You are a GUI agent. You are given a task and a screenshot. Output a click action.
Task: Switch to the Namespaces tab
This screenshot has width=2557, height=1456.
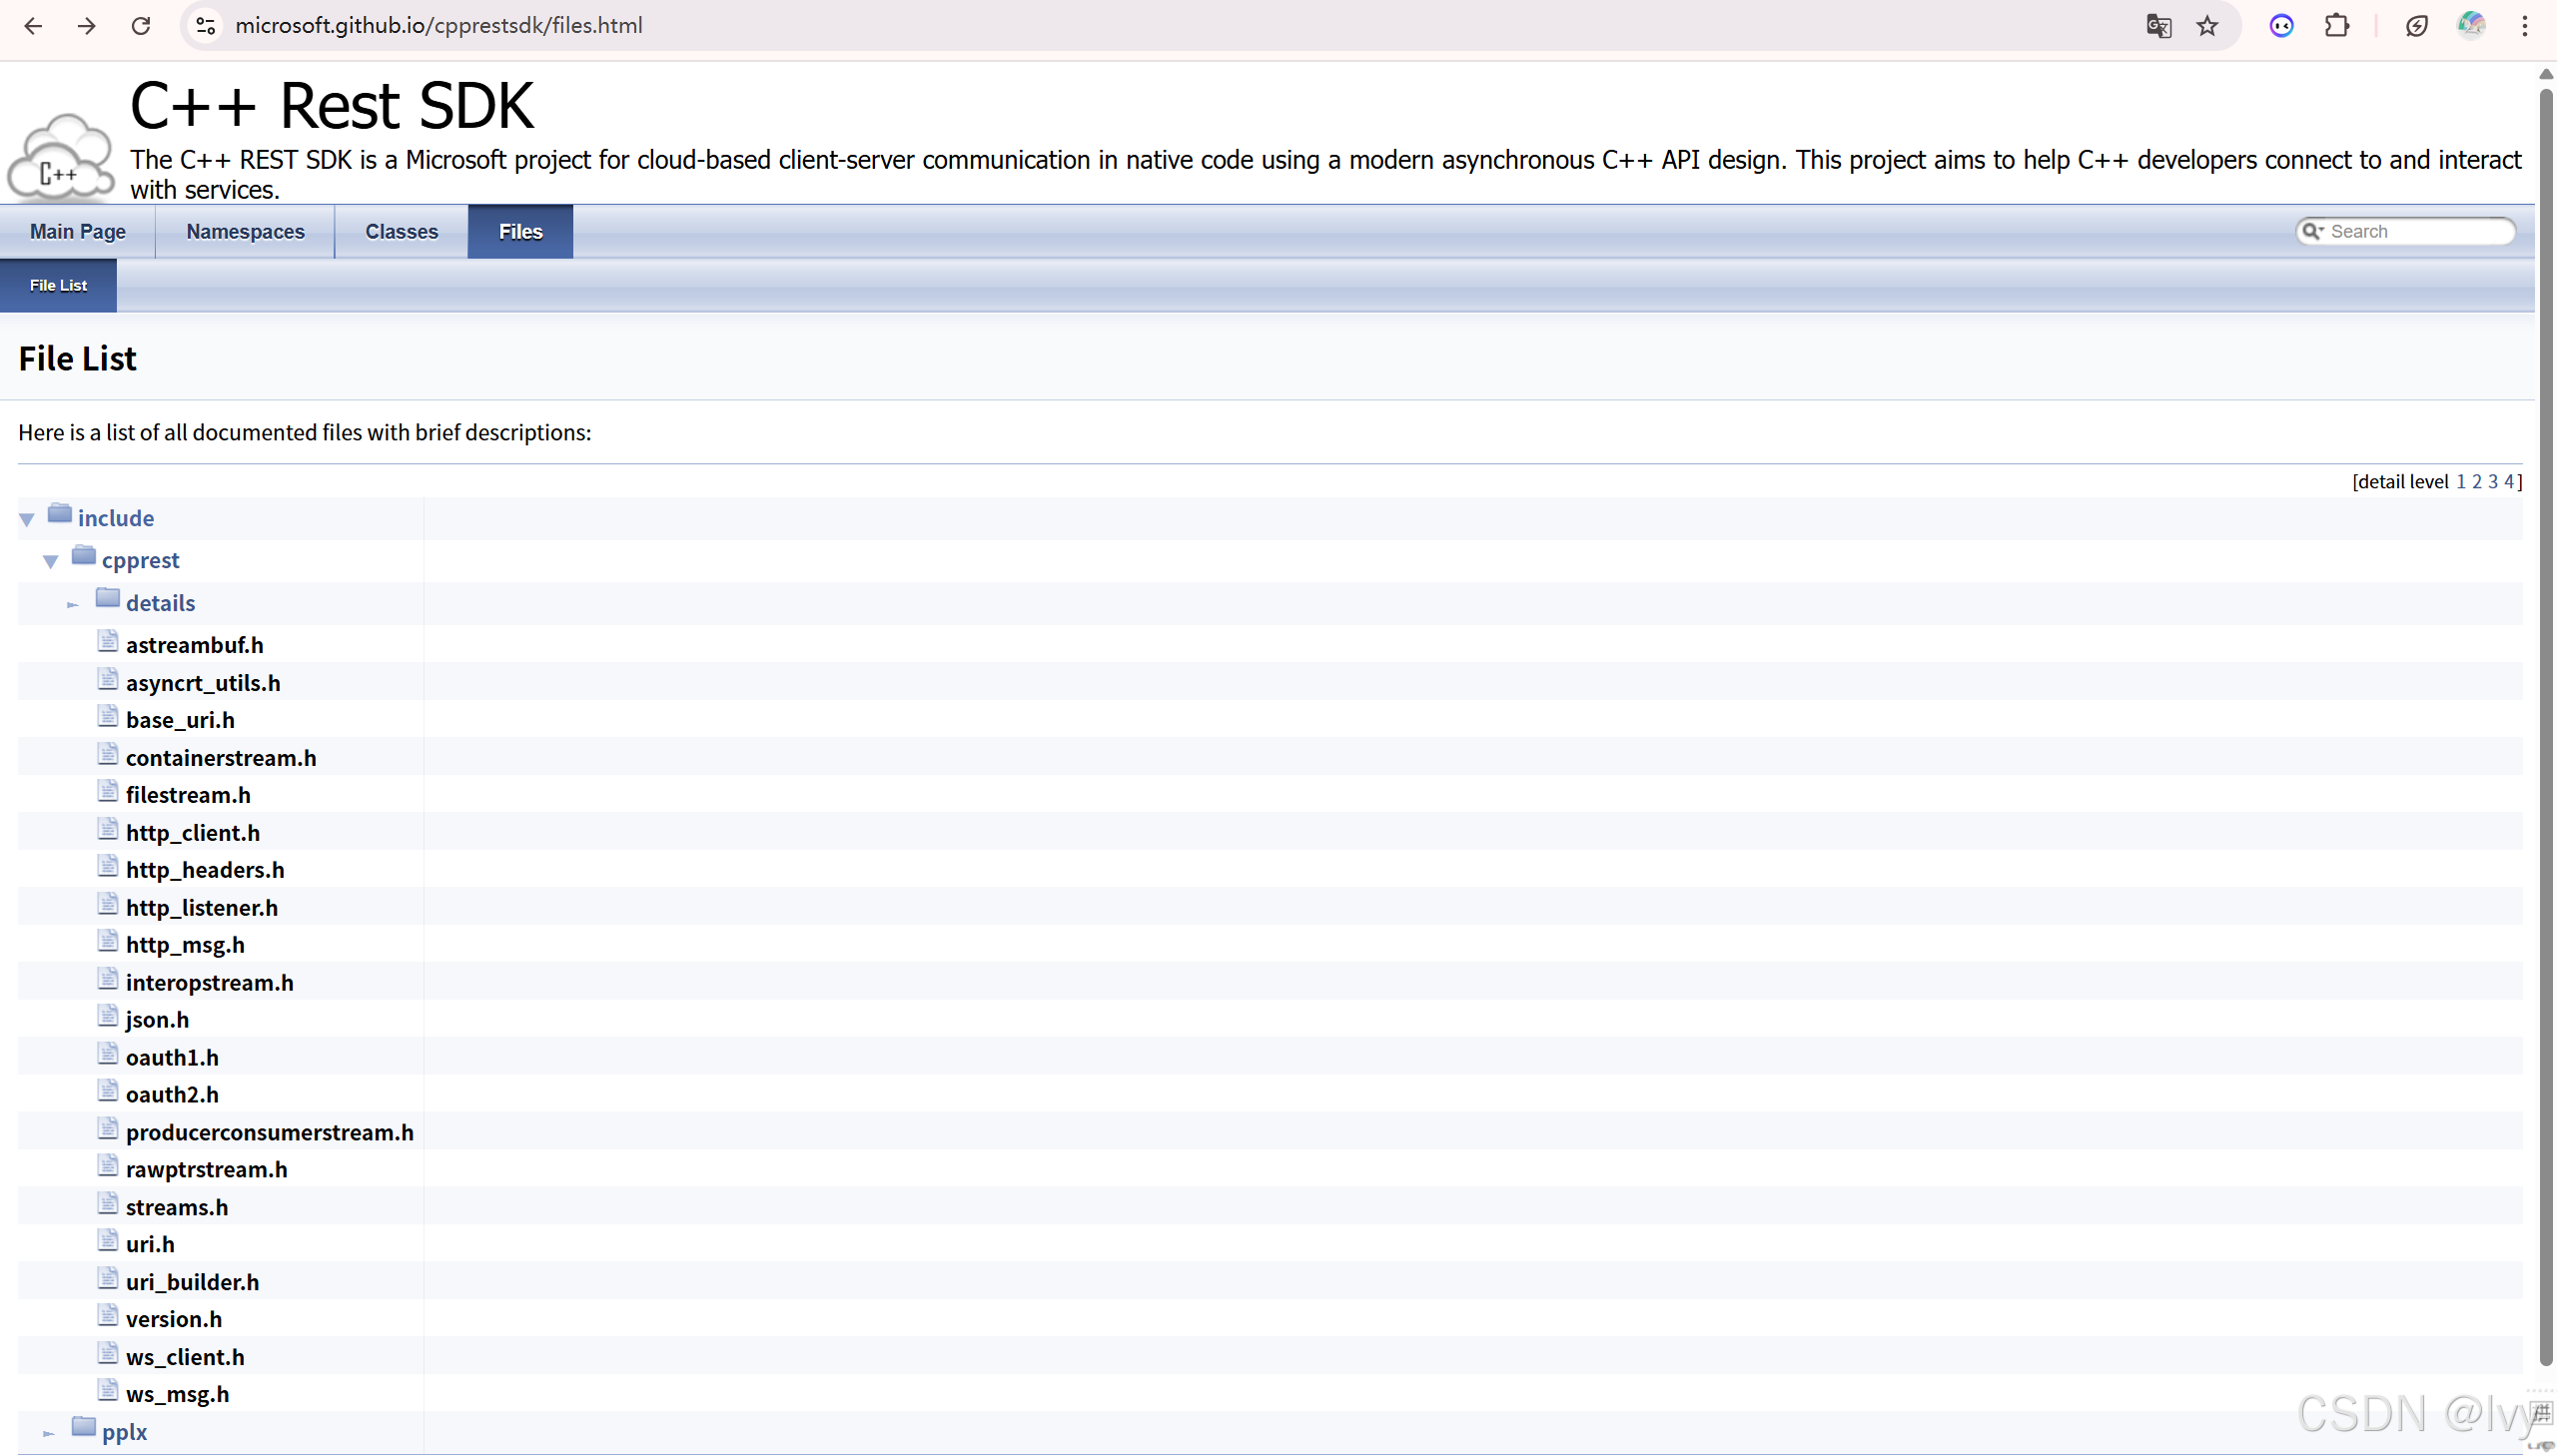coord(245,231)
